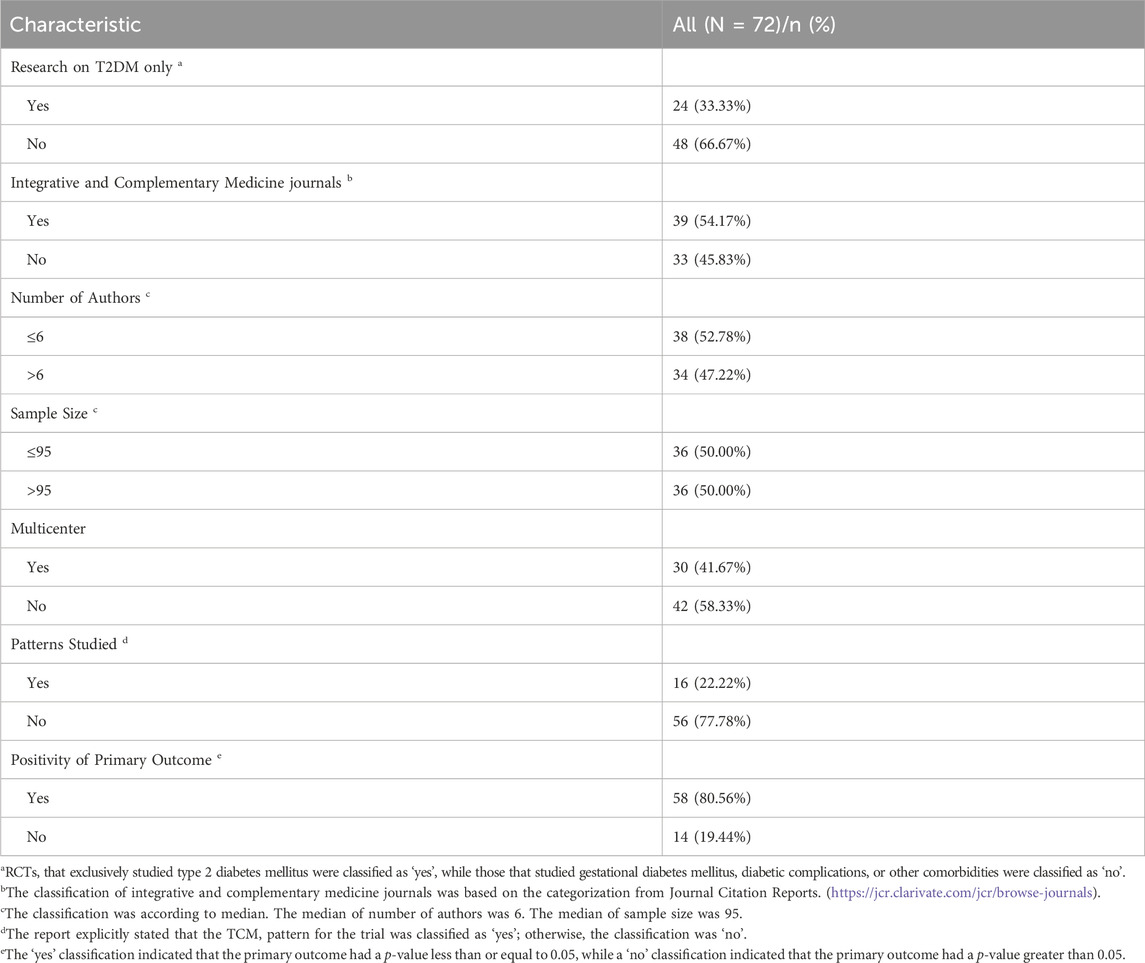The height and width of the screenshot is (963, 1145).
Task: Click the "All (N = 72)/n (%)" header
Action: point(754,24)
